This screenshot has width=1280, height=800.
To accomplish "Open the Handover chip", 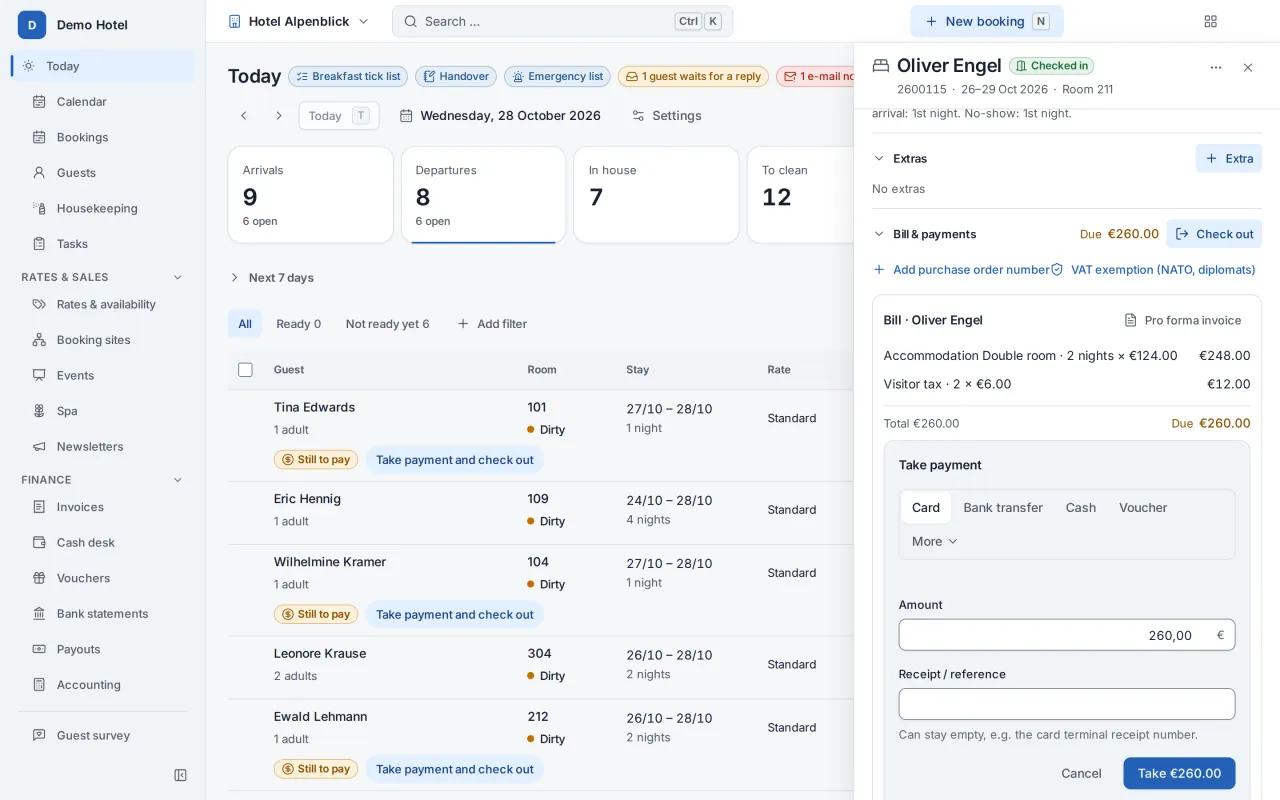I will click(456, 76).
